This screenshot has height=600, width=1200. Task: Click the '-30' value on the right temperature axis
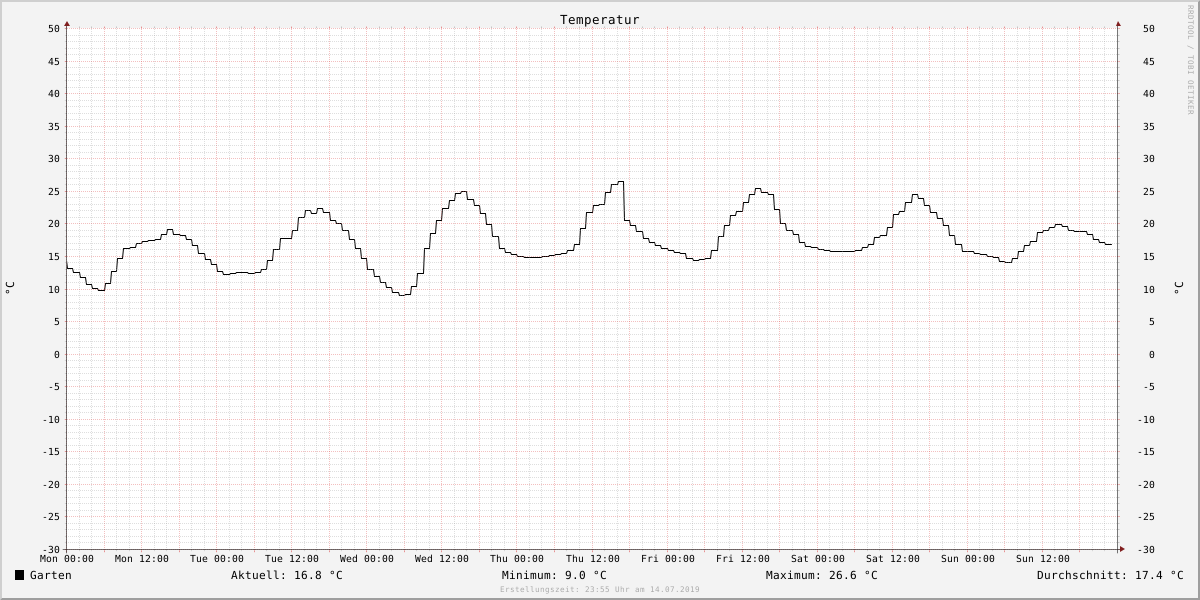1146,550
